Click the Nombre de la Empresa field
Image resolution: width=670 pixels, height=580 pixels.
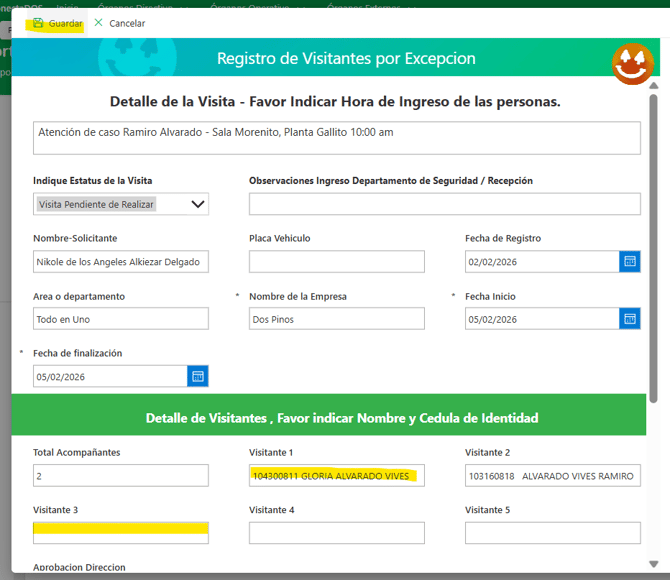tap(336, 319)
